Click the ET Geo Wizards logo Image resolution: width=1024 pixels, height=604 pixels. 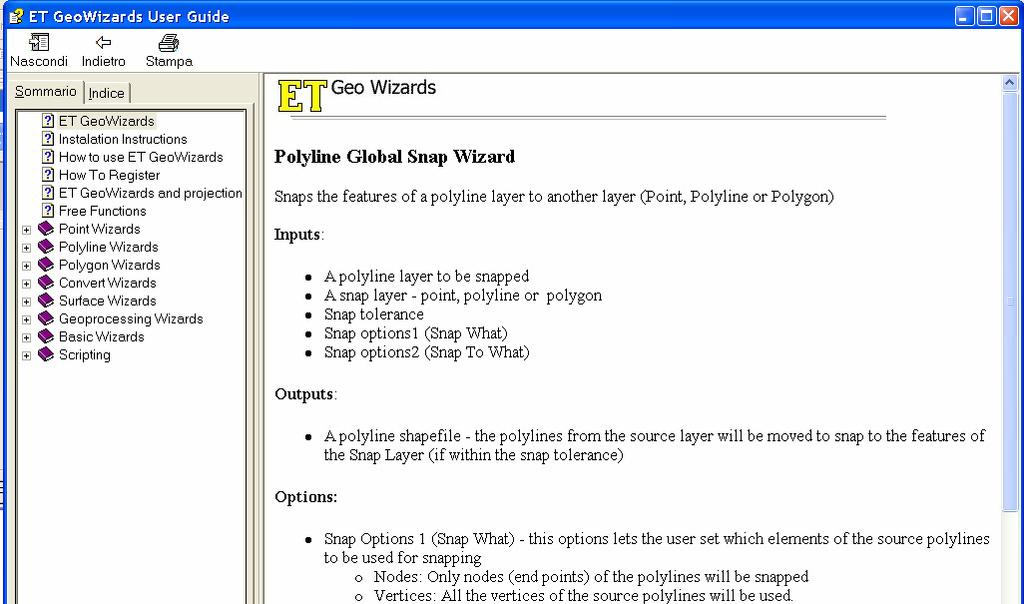[357, 95]
